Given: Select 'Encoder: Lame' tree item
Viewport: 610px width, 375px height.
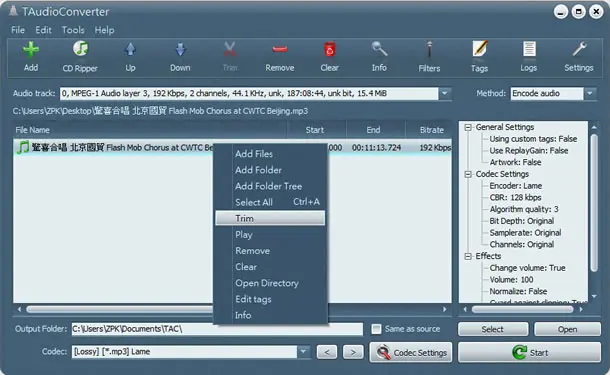Looking at the screenshot, I should tap(516, 186).
